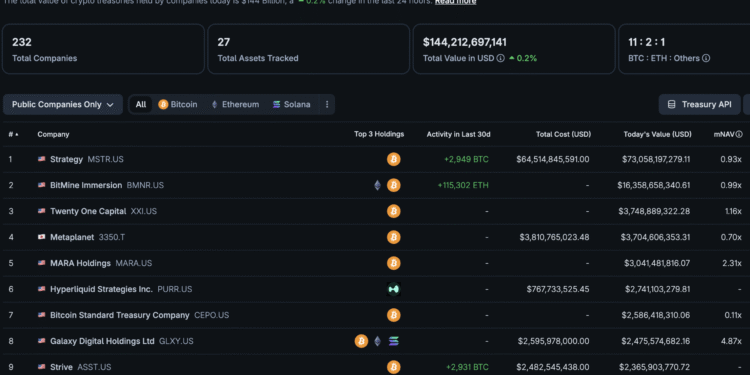This screenshot has height=375, width=750.
Task: Click the 11 : 2 : 1 ratio card
Action: (684, 49)
